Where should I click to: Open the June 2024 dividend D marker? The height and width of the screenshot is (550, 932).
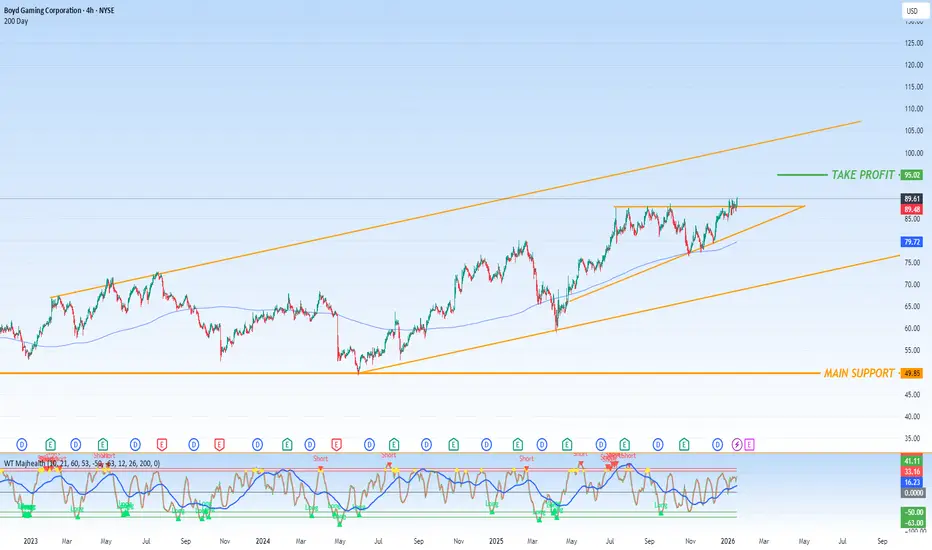(370, 444)
